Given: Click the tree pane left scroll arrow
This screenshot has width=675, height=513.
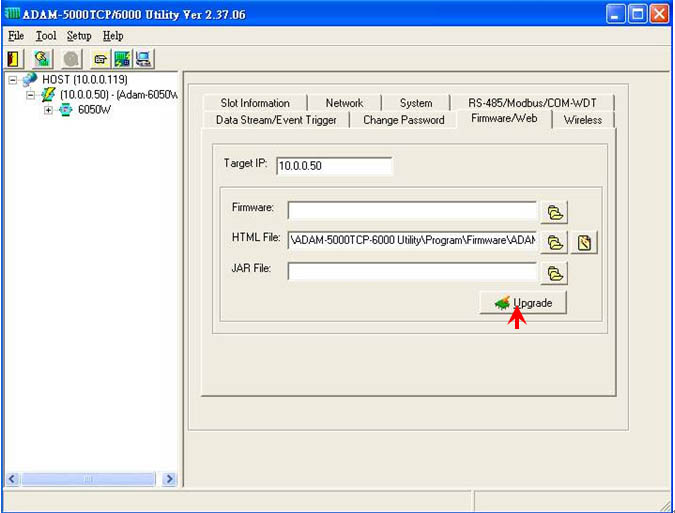Looking at the screenshot, I should click(x=12, y=479).
